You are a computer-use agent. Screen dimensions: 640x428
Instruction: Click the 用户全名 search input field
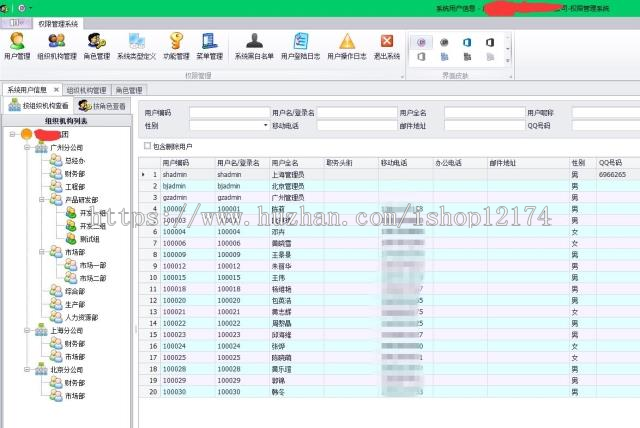click(x=484, y=112)
